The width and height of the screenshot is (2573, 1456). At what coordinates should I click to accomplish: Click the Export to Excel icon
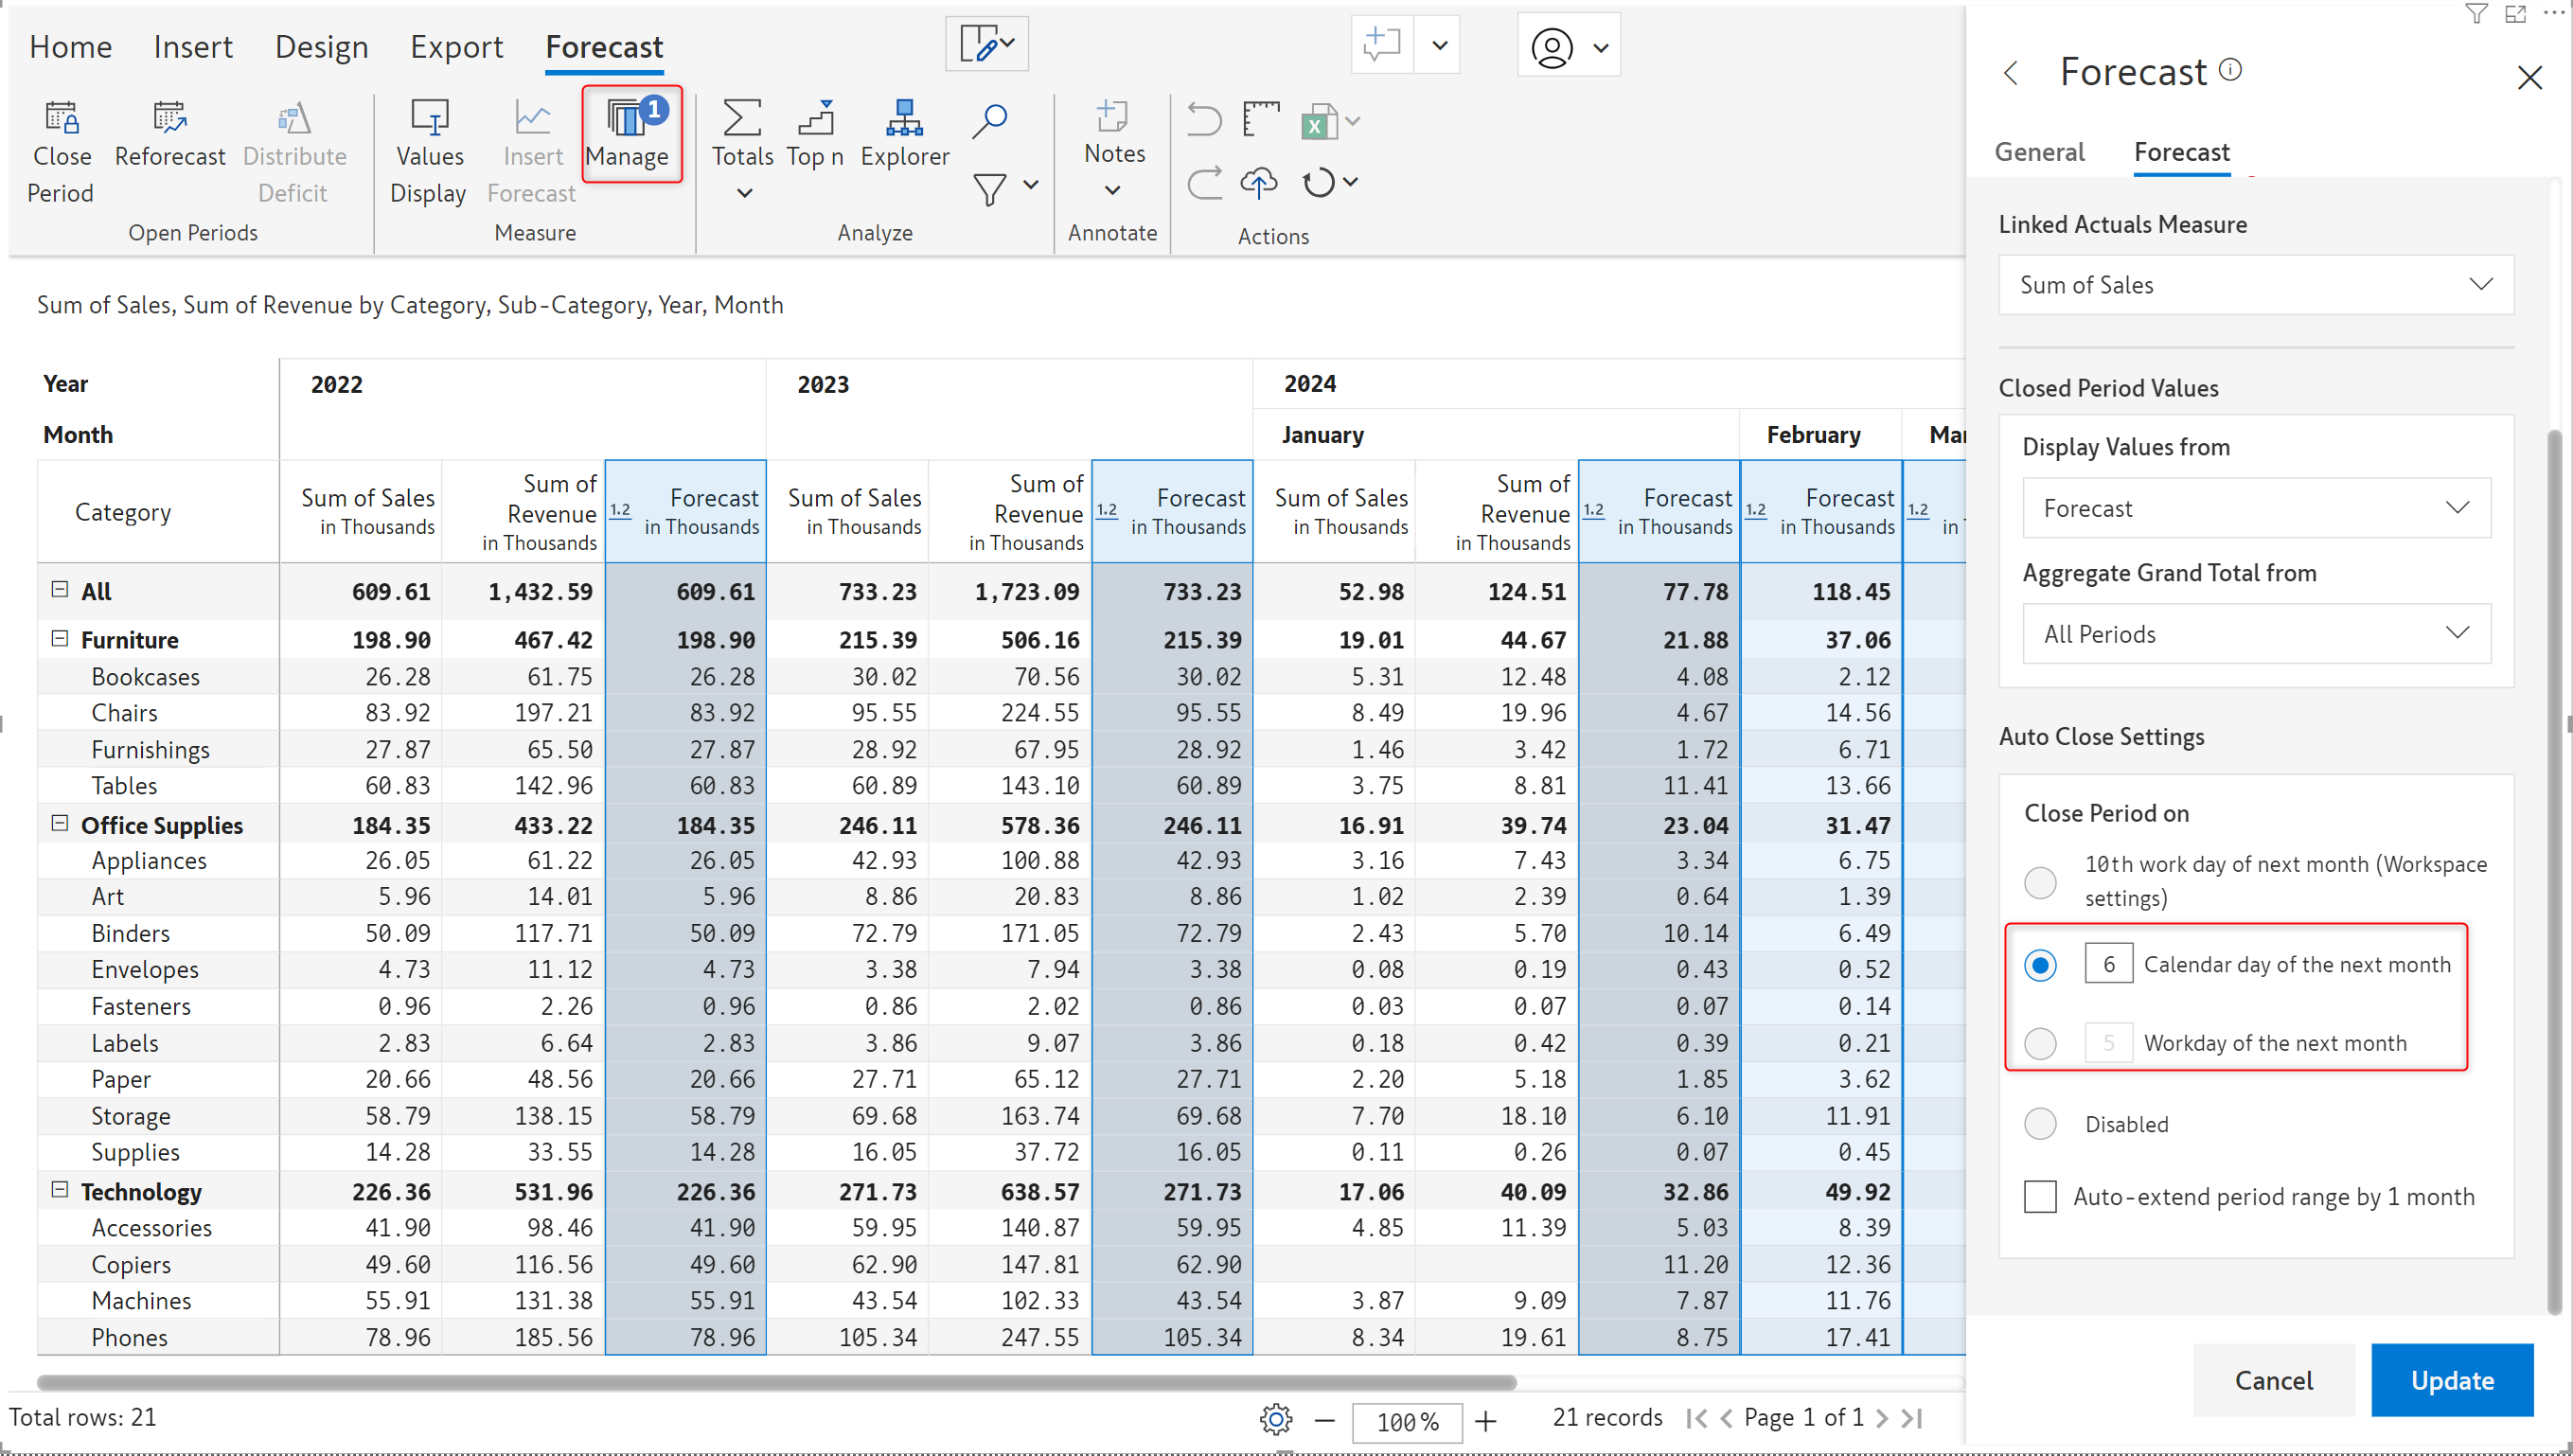1318,122
